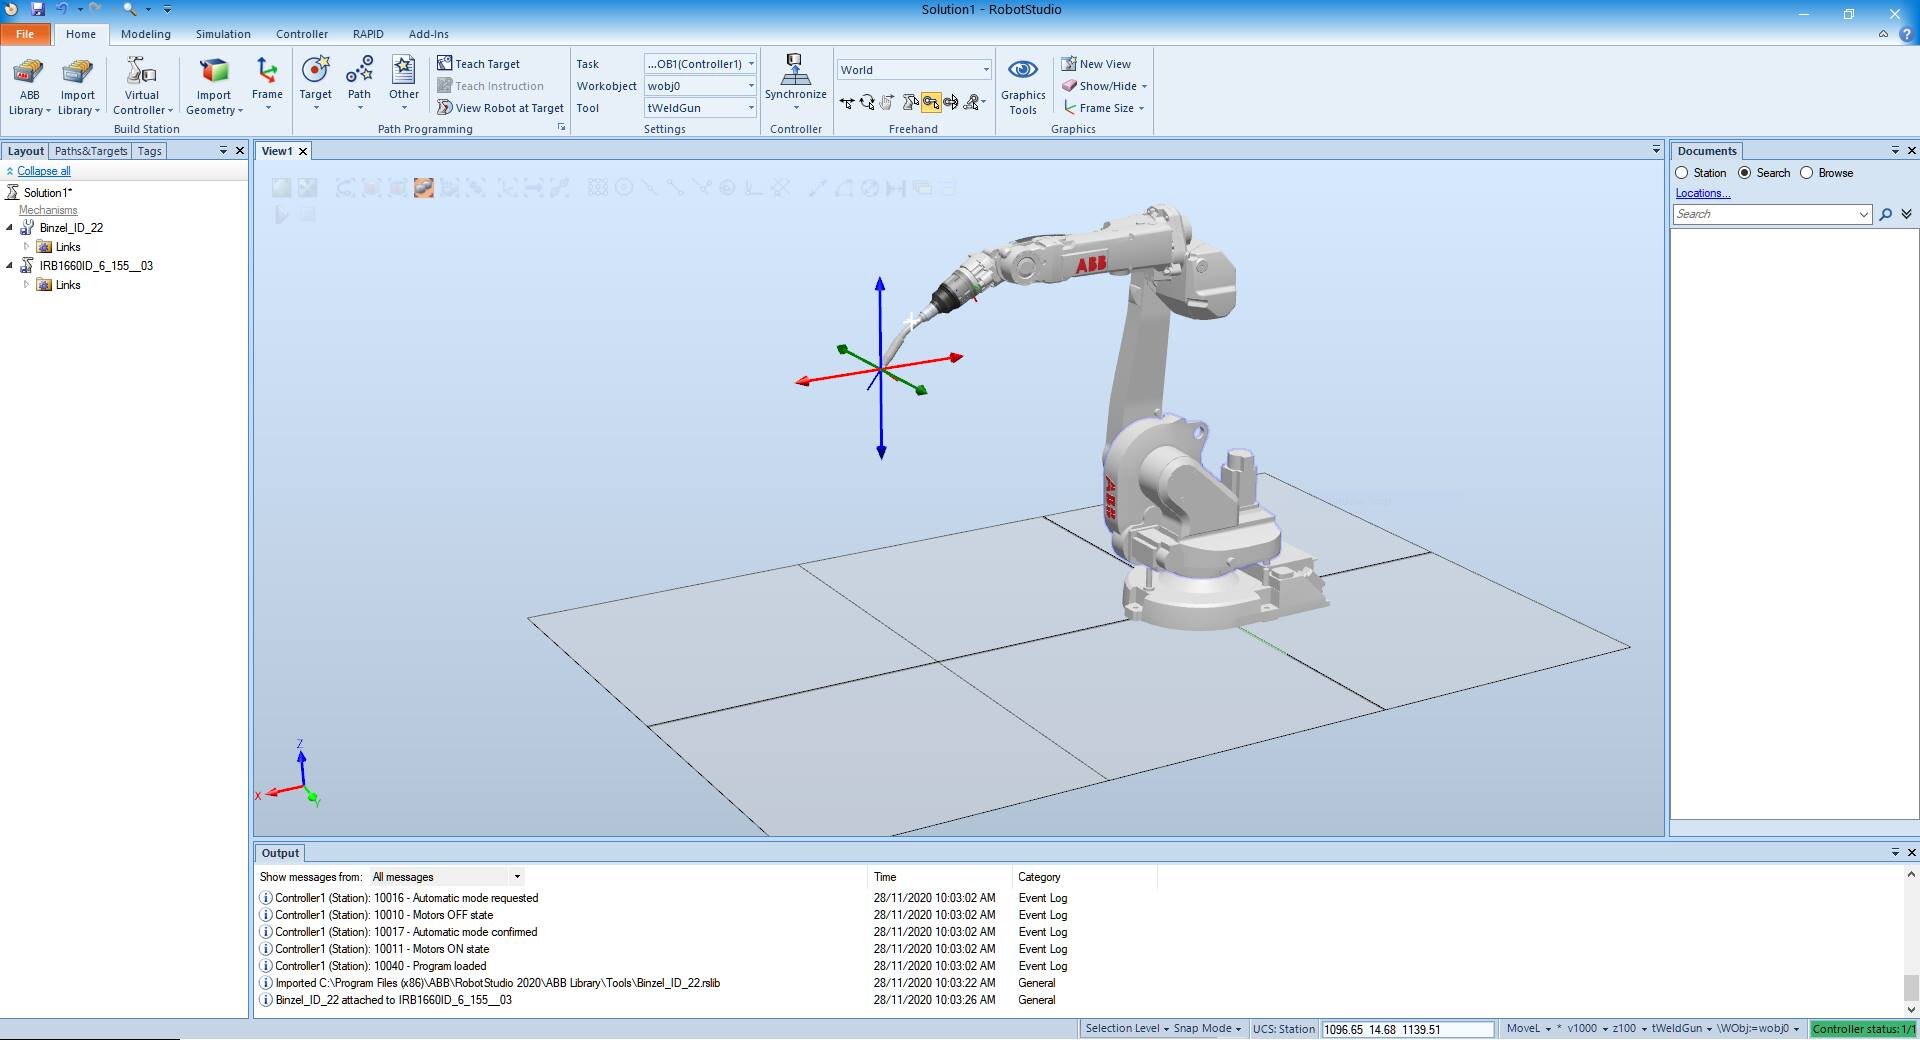Expand Links under IRB1660ID_6_155__03

(27, 285)
